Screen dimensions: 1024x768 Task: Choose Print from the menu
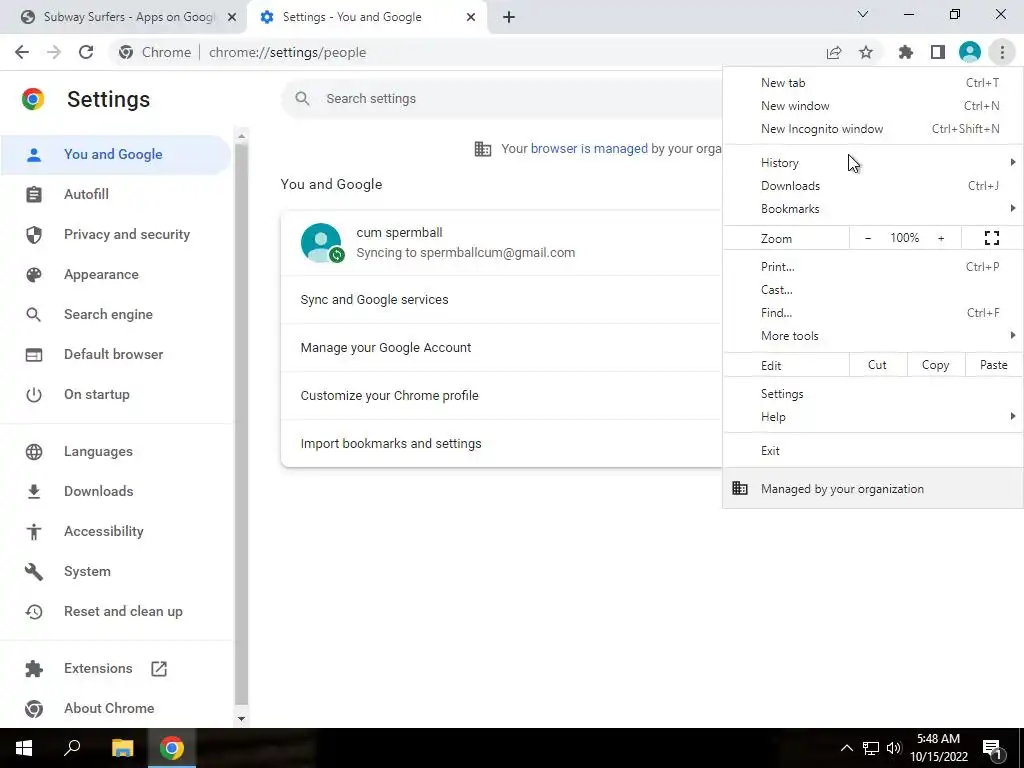coord(872,266)
